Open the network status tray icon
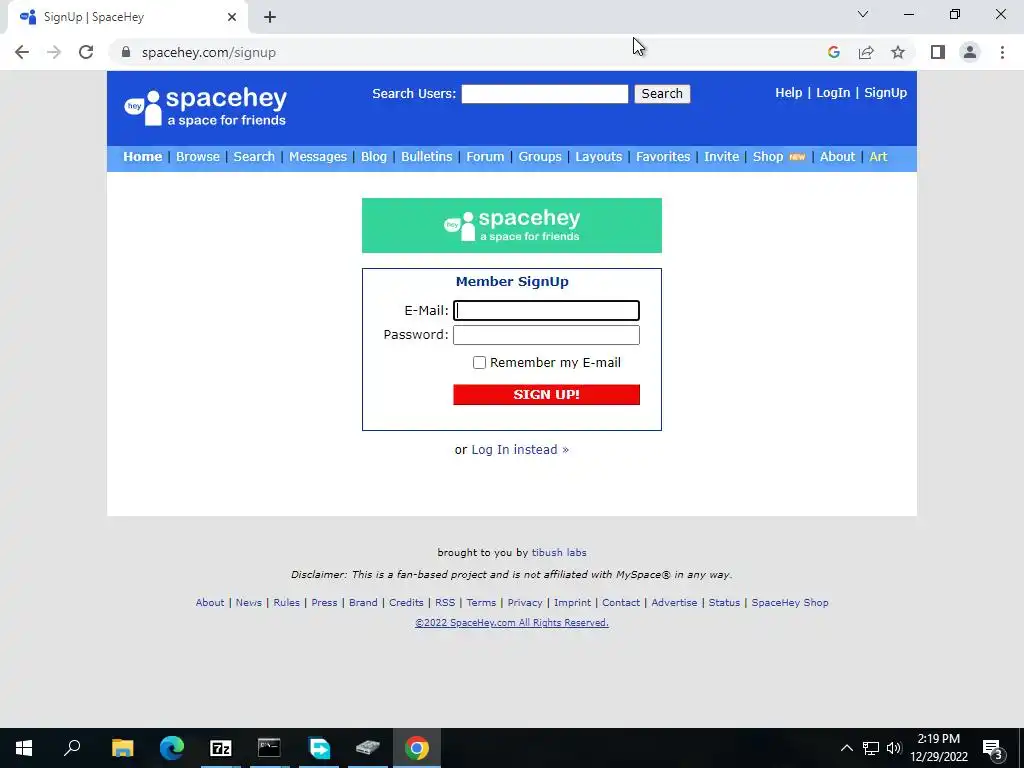 click(x=871, y=748)
